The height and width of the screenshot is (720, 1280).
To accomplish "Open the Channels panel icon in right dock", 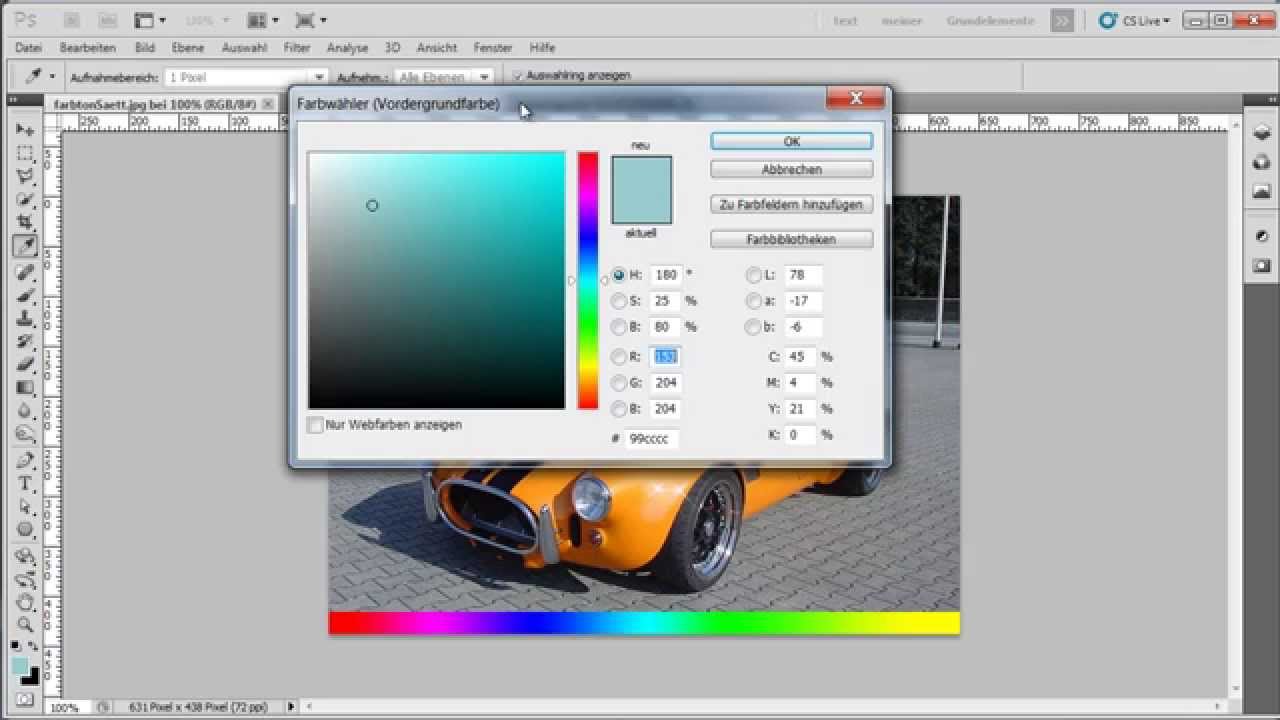I will (x=1262, y=161).
